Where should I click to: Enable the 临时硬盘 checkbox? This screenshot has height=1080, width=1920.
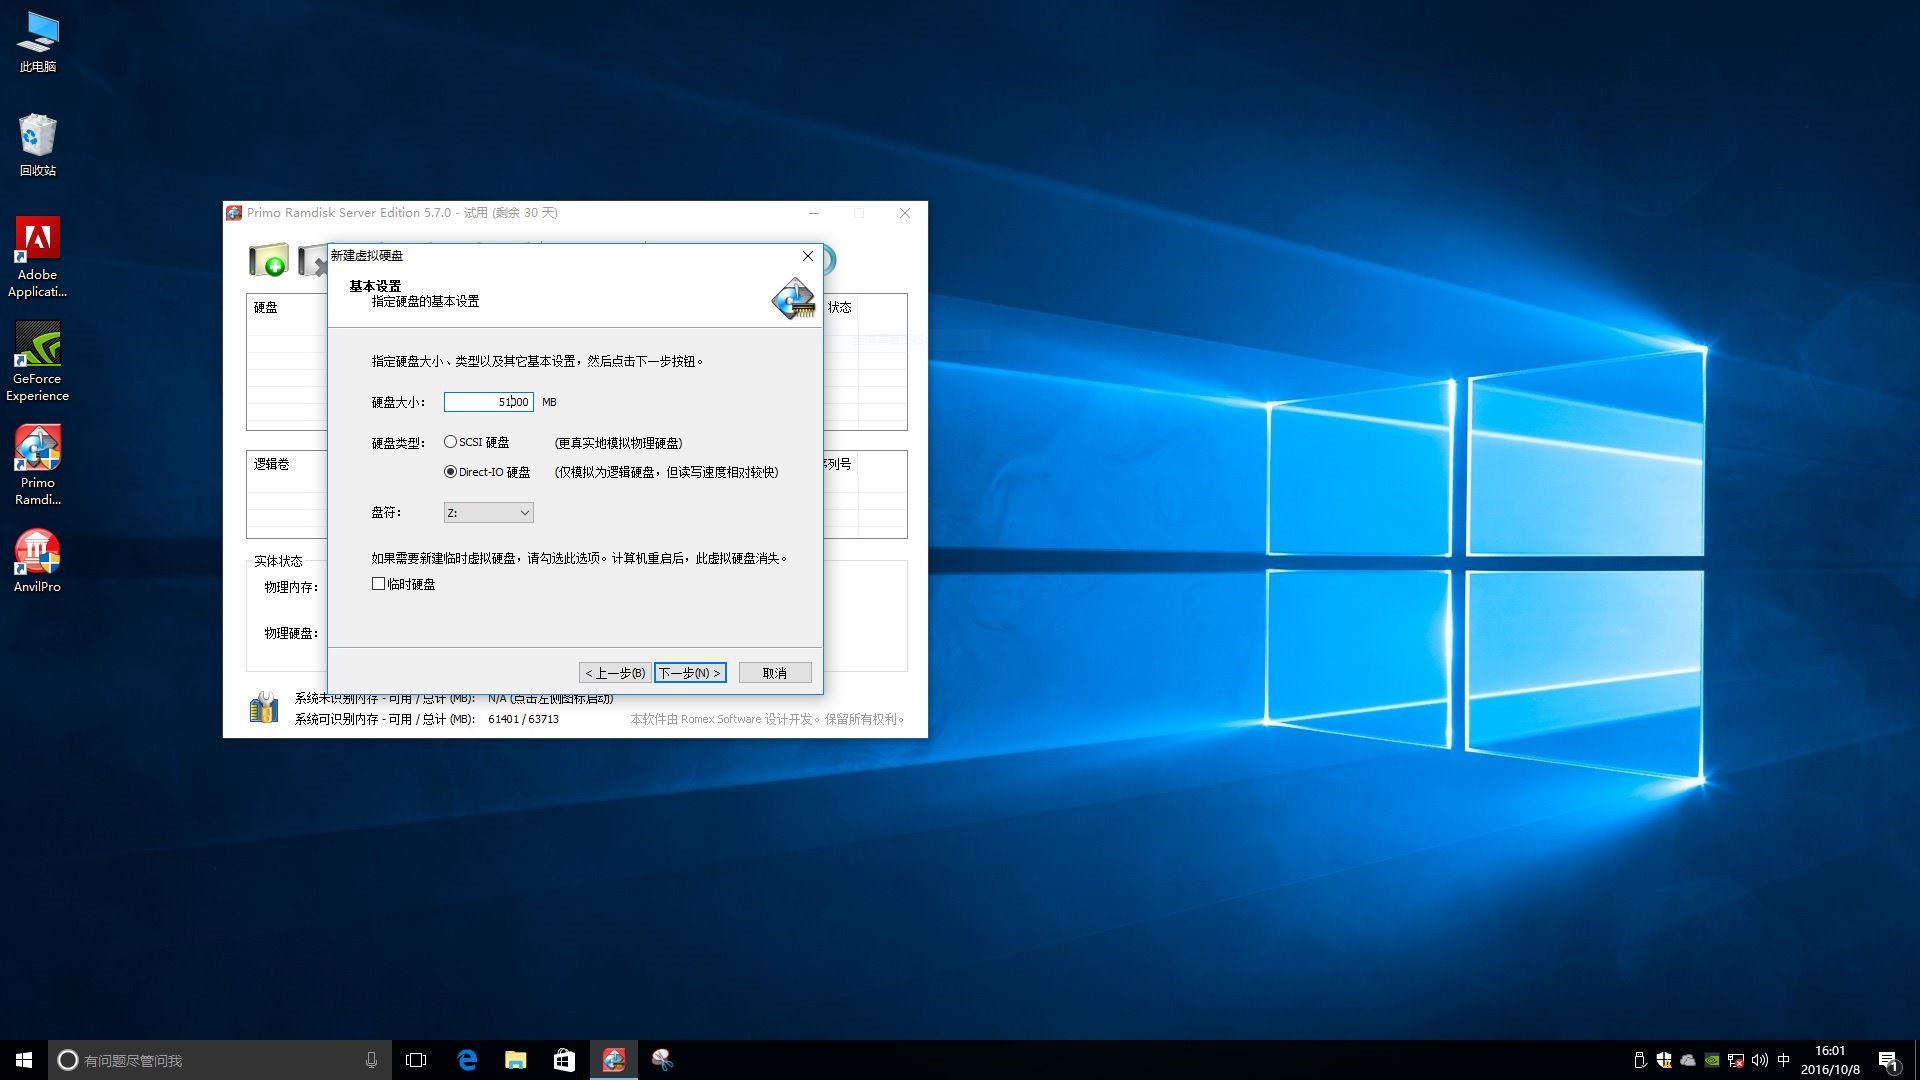pyautogui.click(x=379, y=584)
